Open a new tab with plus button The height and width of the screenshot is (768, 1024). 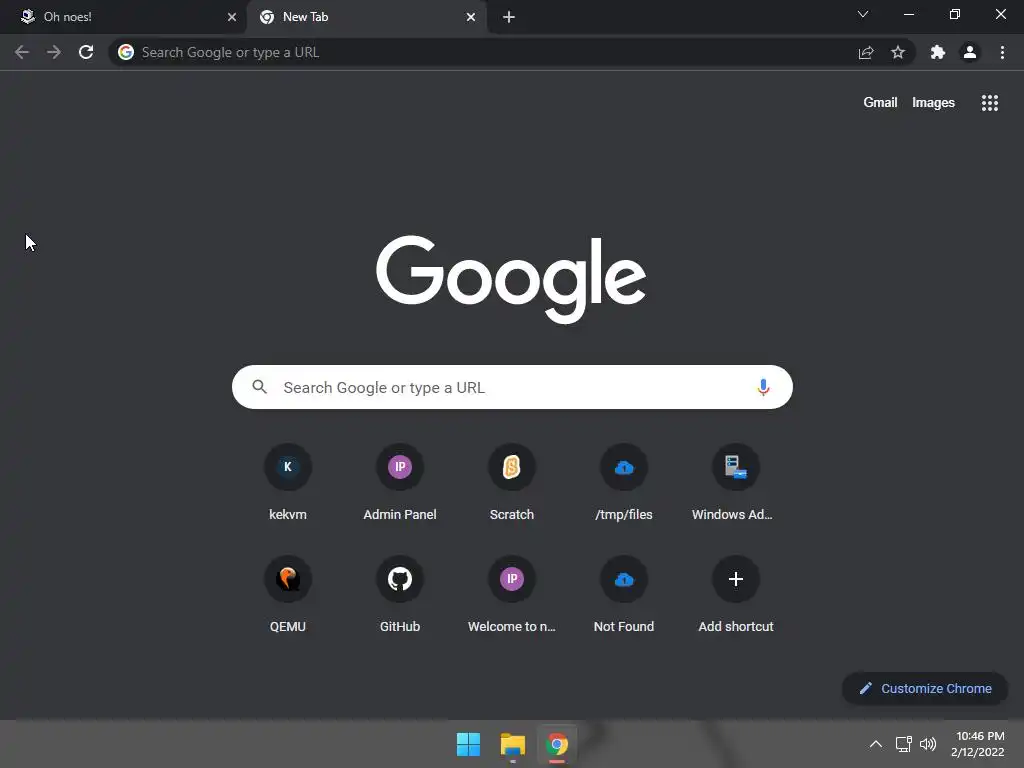[x=509, y=17]
